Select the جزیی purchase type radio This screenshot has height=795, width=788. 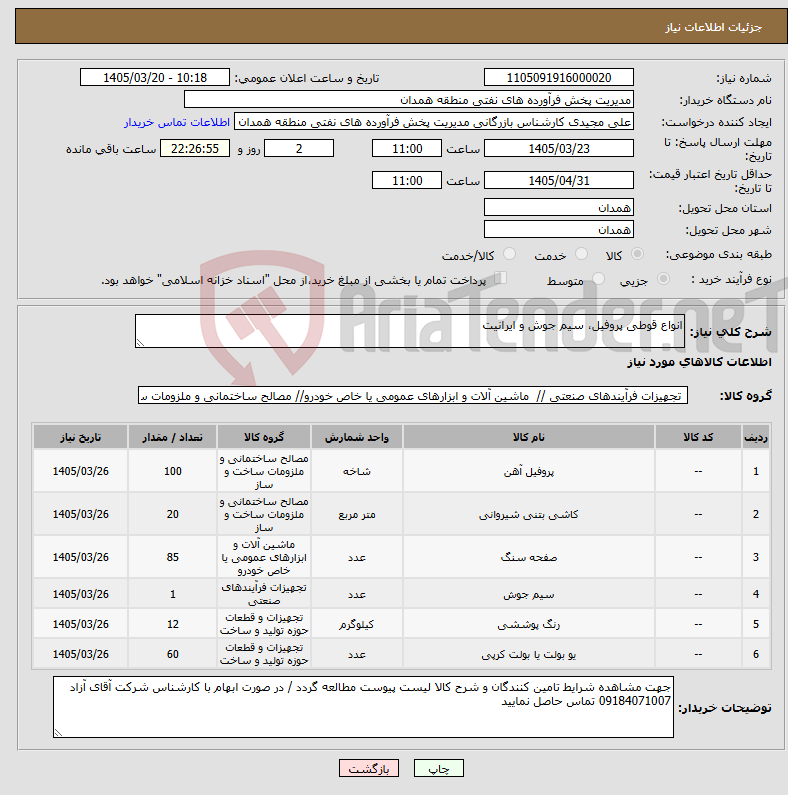663,278
